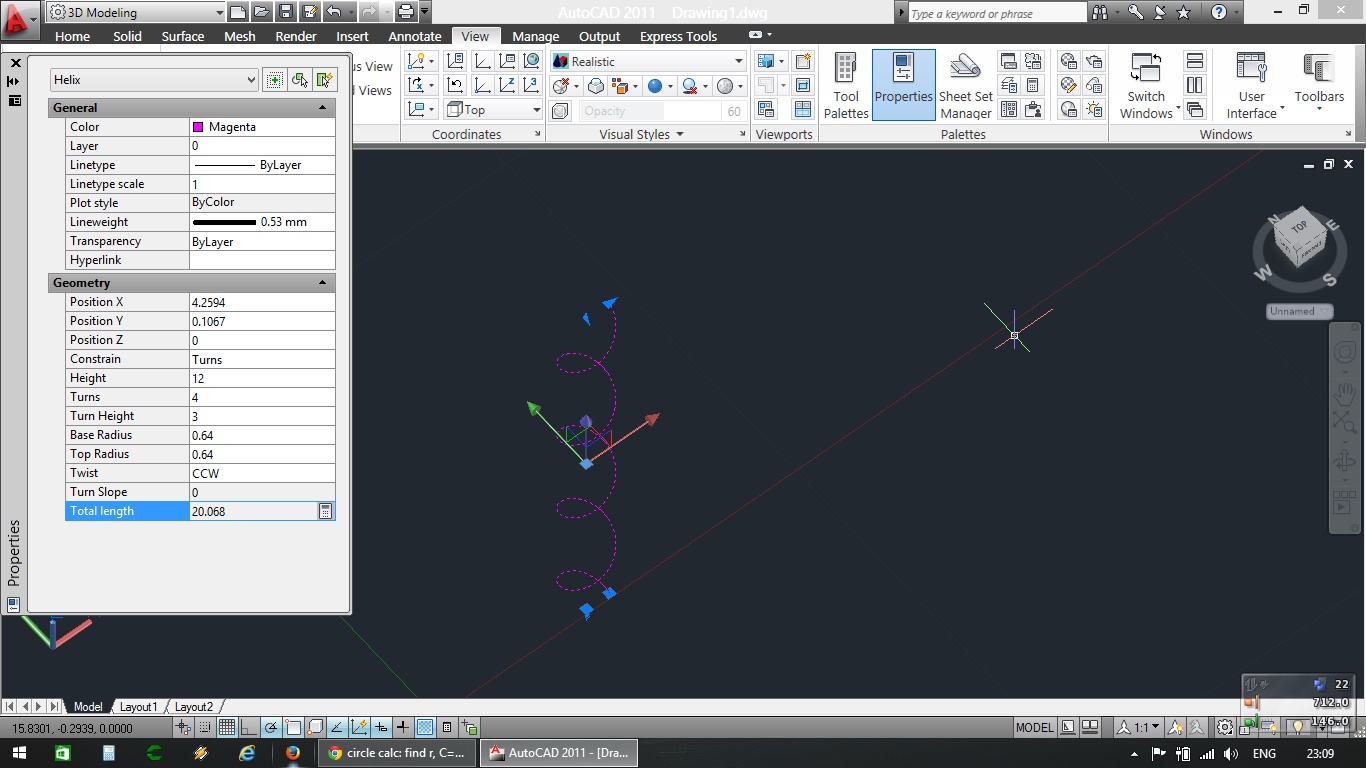
Task: Click the ENG language indicator
Action: tap(1264, 753)
